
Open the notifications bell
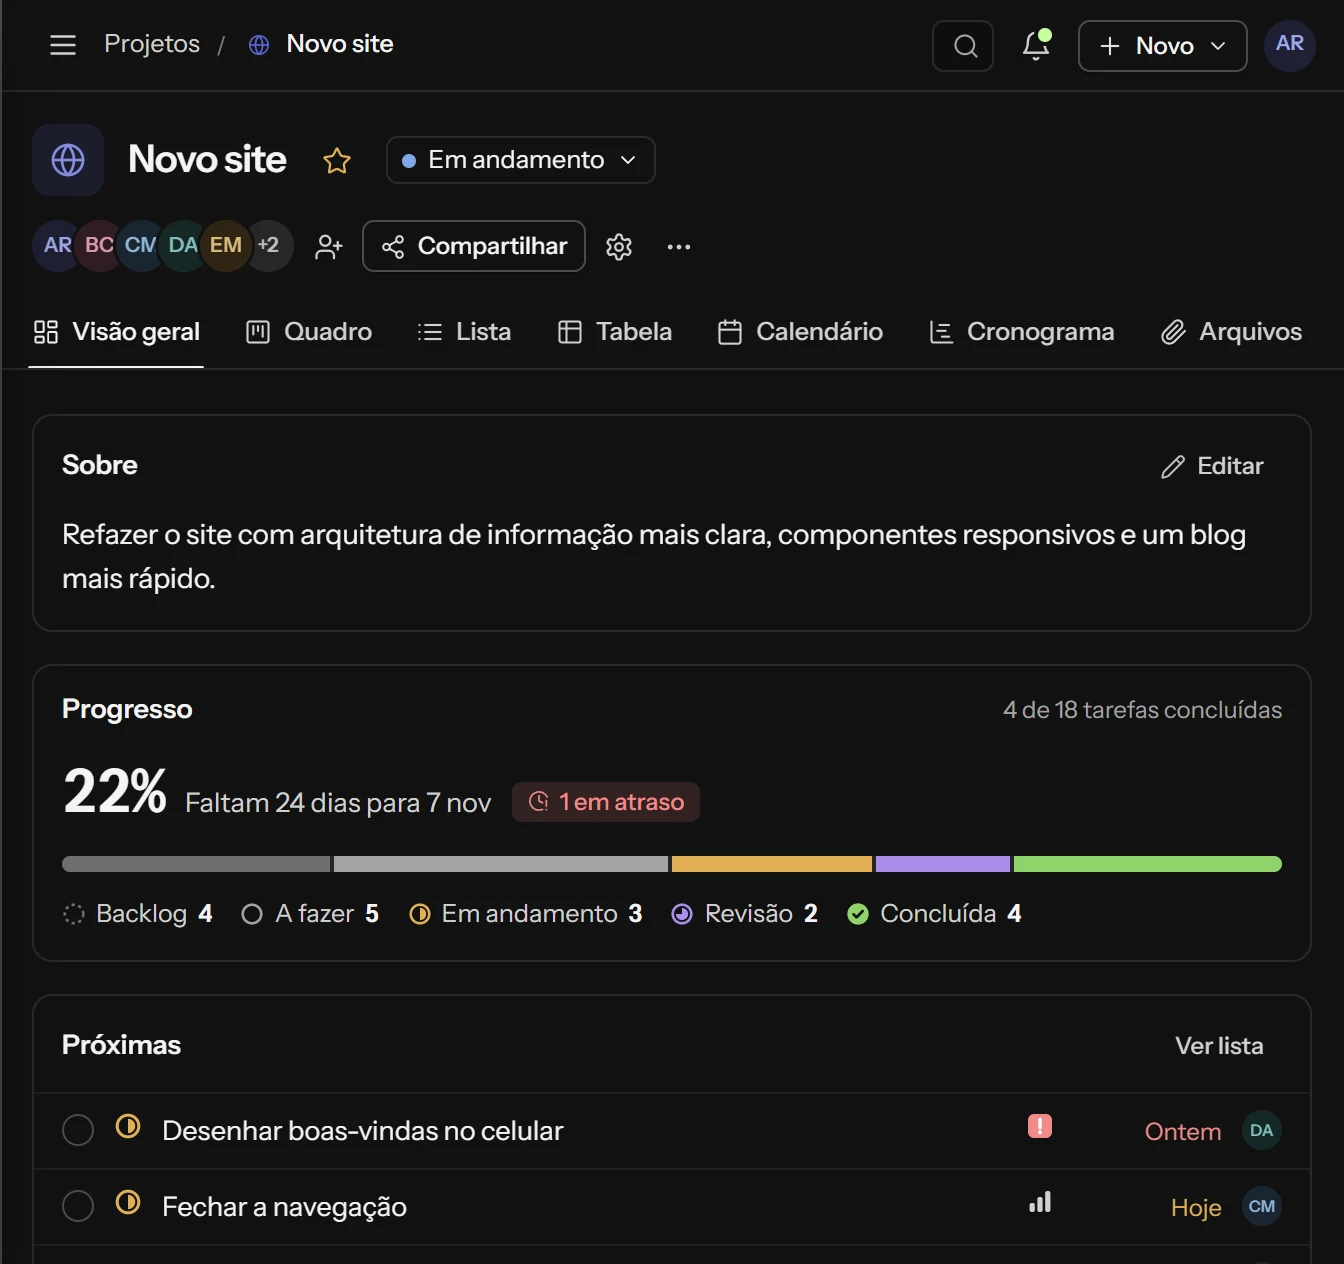(1036, 45)
